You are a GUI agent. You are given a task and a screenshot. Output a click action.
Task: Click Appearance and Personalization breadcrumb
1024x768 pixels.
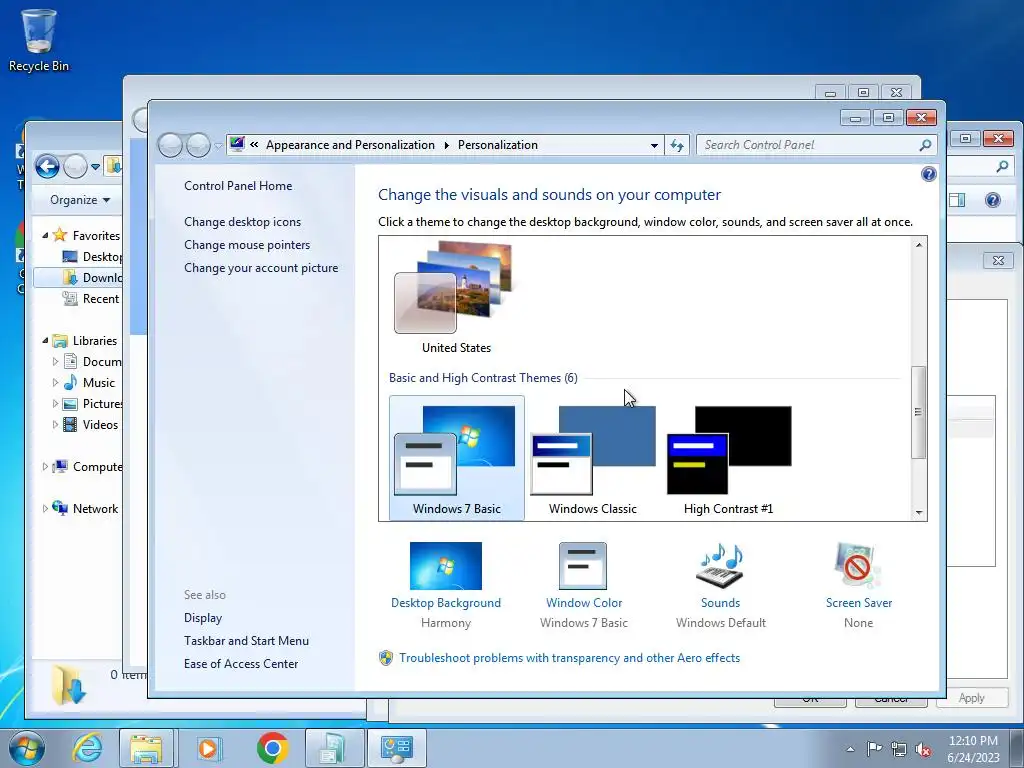point(350,145)
